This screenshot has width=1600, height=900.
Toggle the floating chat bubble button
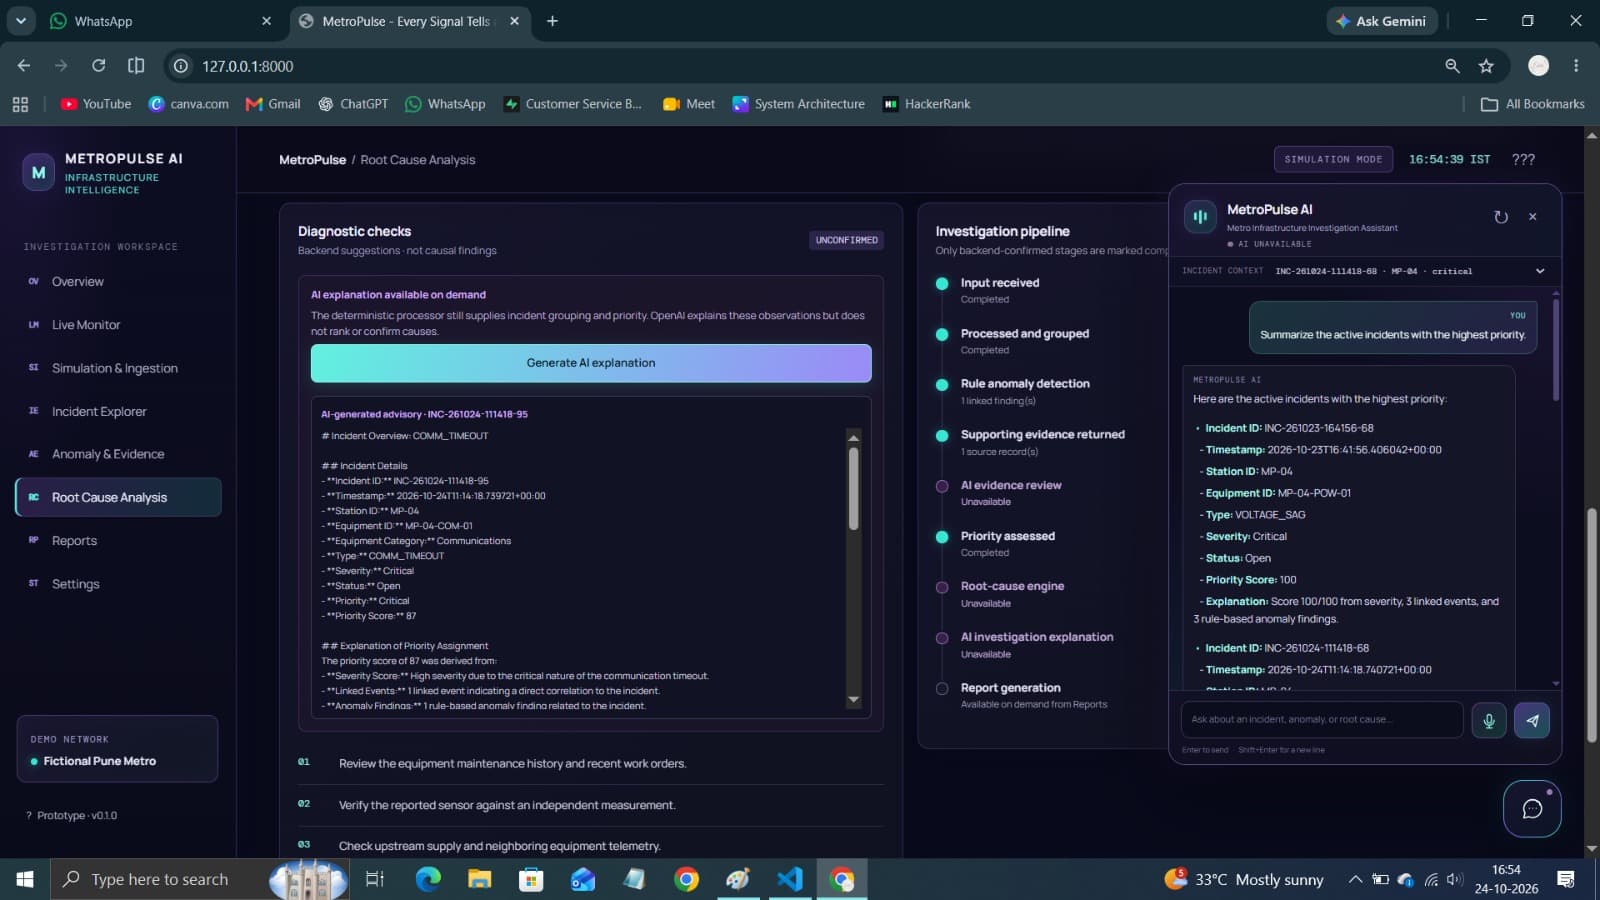pos(1532,808)
